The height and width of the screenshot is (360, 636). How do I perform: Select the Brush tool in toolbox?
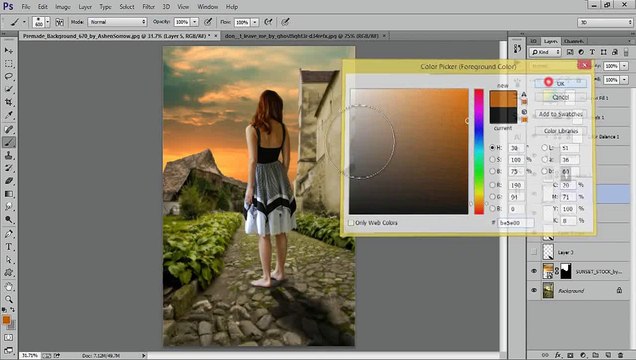9,142
